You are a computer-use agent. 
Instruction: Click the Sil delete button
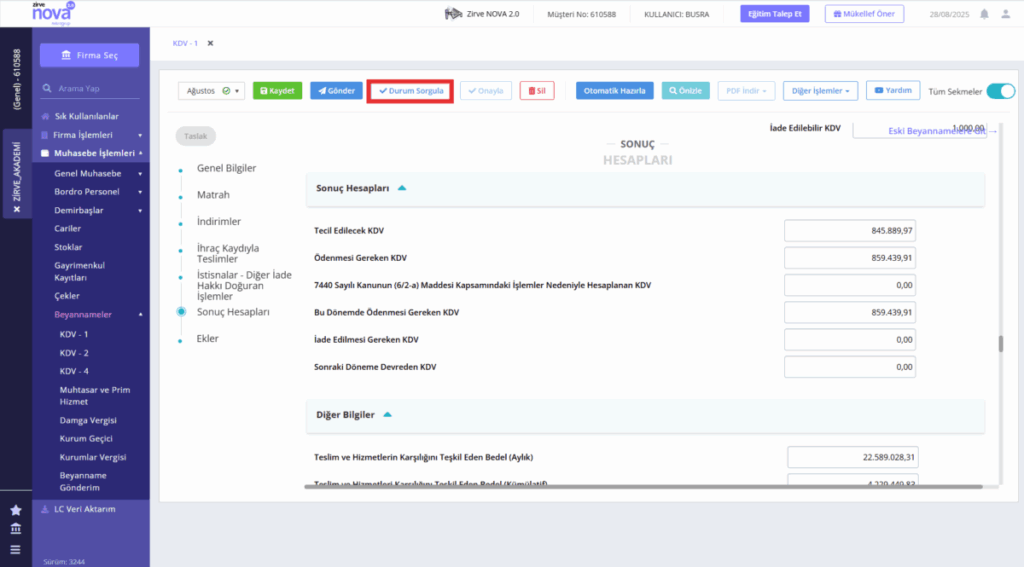pos(537,91)
